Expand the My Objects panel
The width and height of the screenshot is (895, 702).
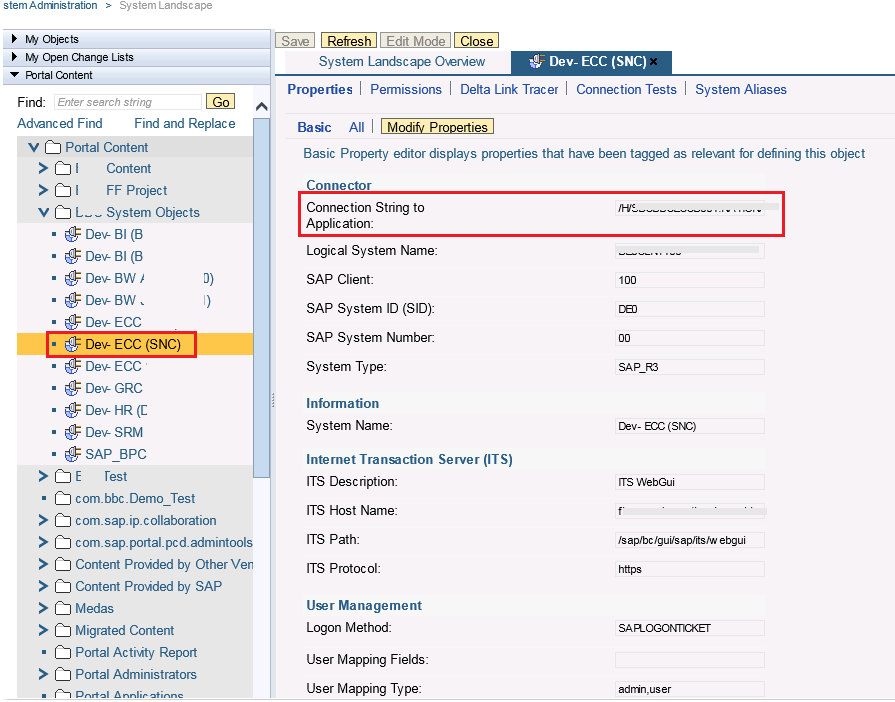[x=14, y=39]
